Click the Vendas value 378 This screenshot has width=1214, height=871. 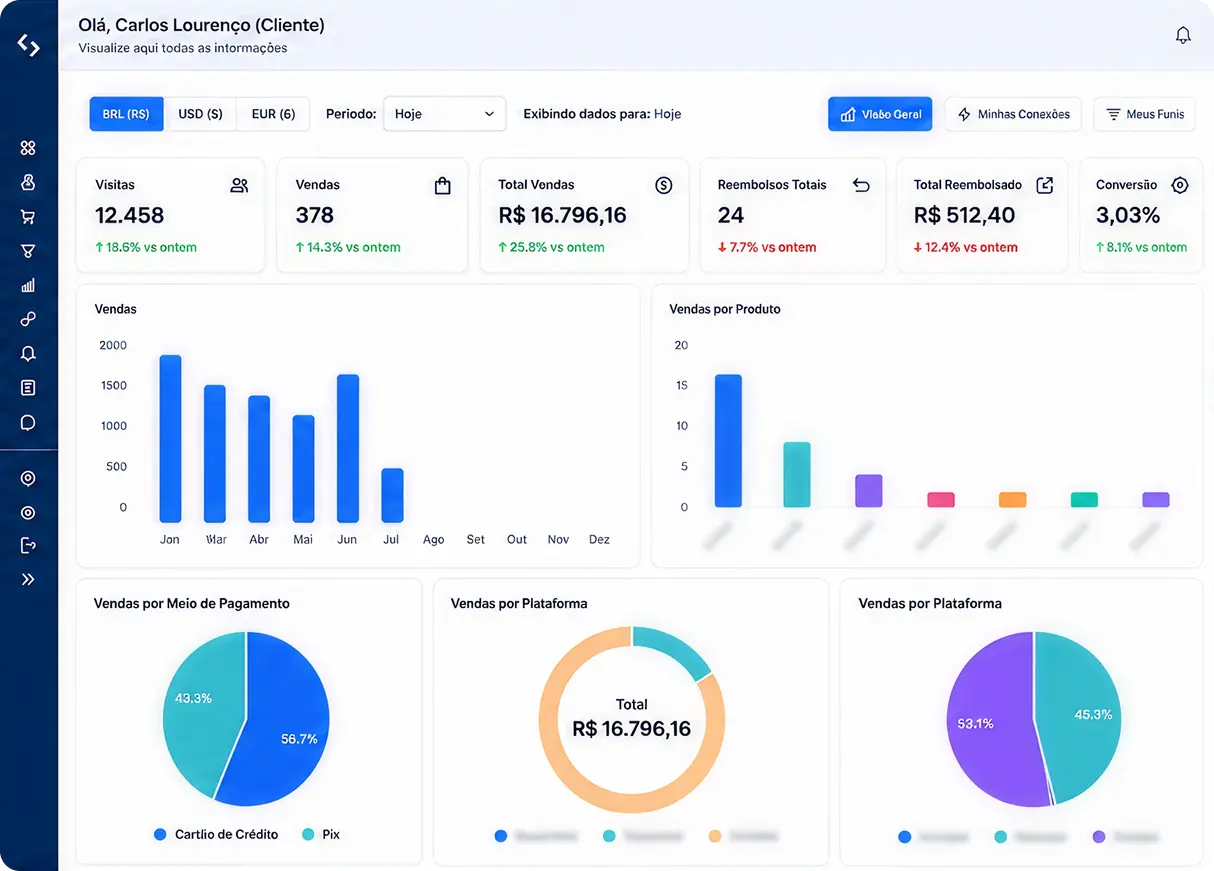pyautogui.click(x=315, y=215)
